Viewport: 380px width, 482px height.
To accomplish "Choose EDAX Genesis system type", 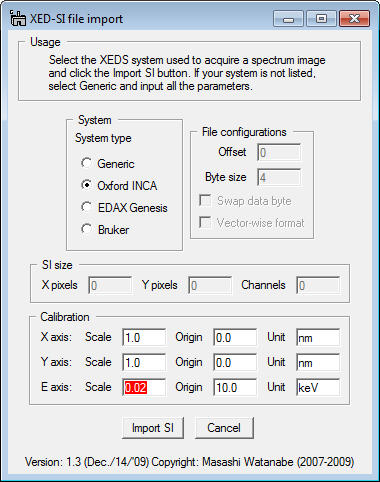I will 86,207.
